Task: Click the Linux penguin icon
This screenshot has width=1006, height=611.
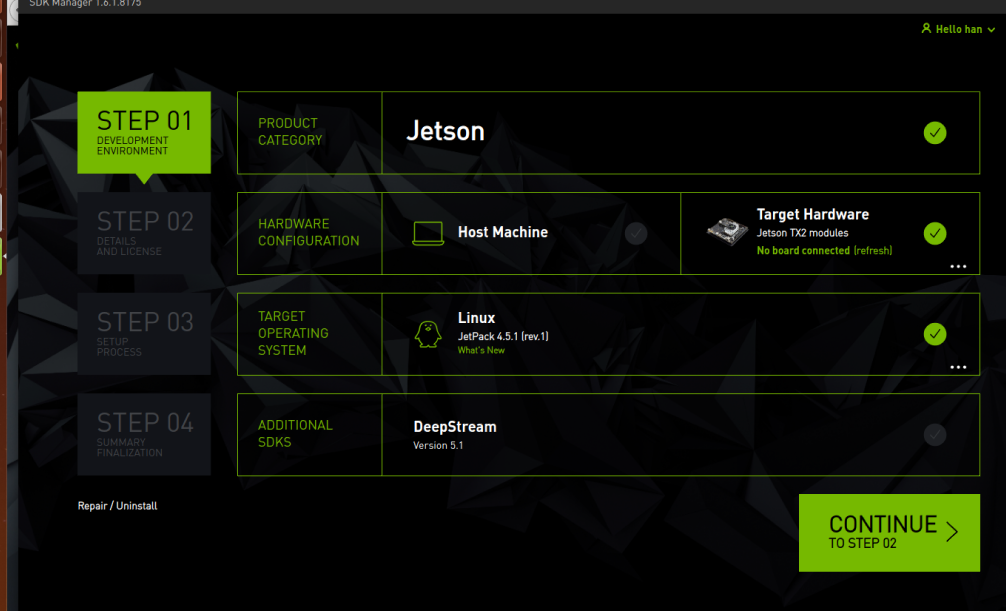Action: pos(428,334)
